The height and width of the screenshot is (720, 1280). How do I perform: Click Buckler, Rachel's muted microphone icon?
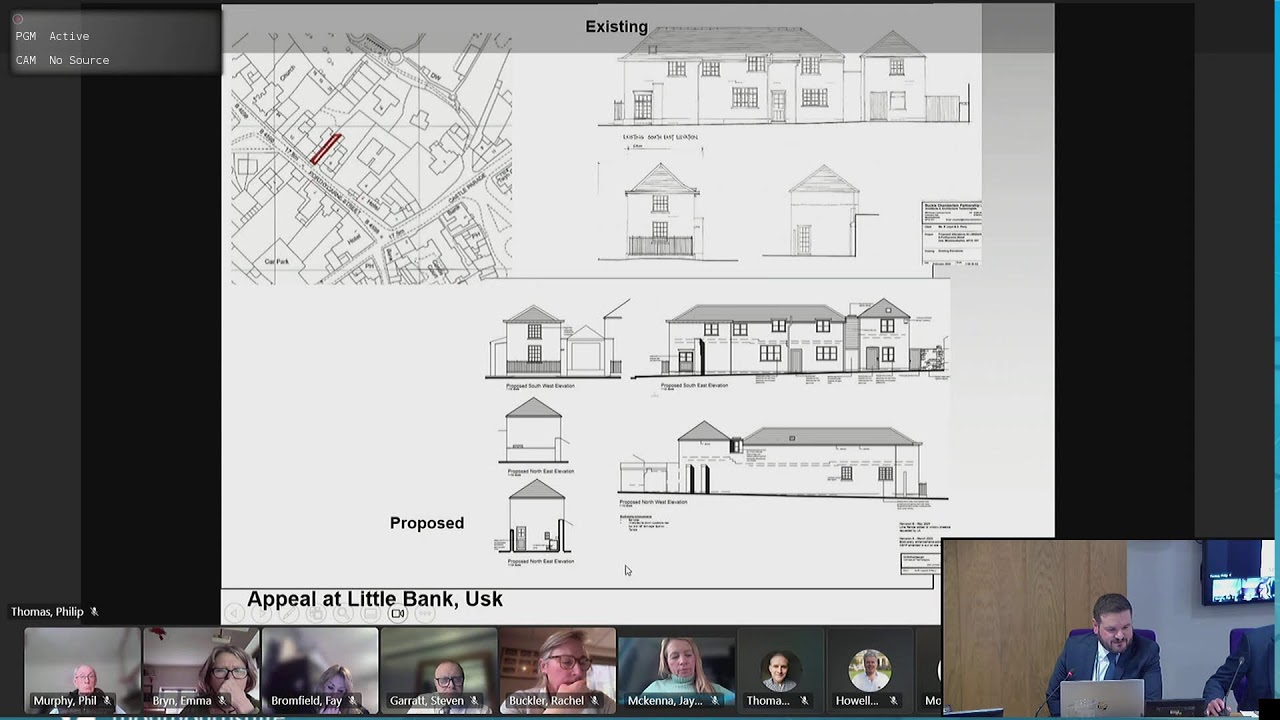point(594,701)
